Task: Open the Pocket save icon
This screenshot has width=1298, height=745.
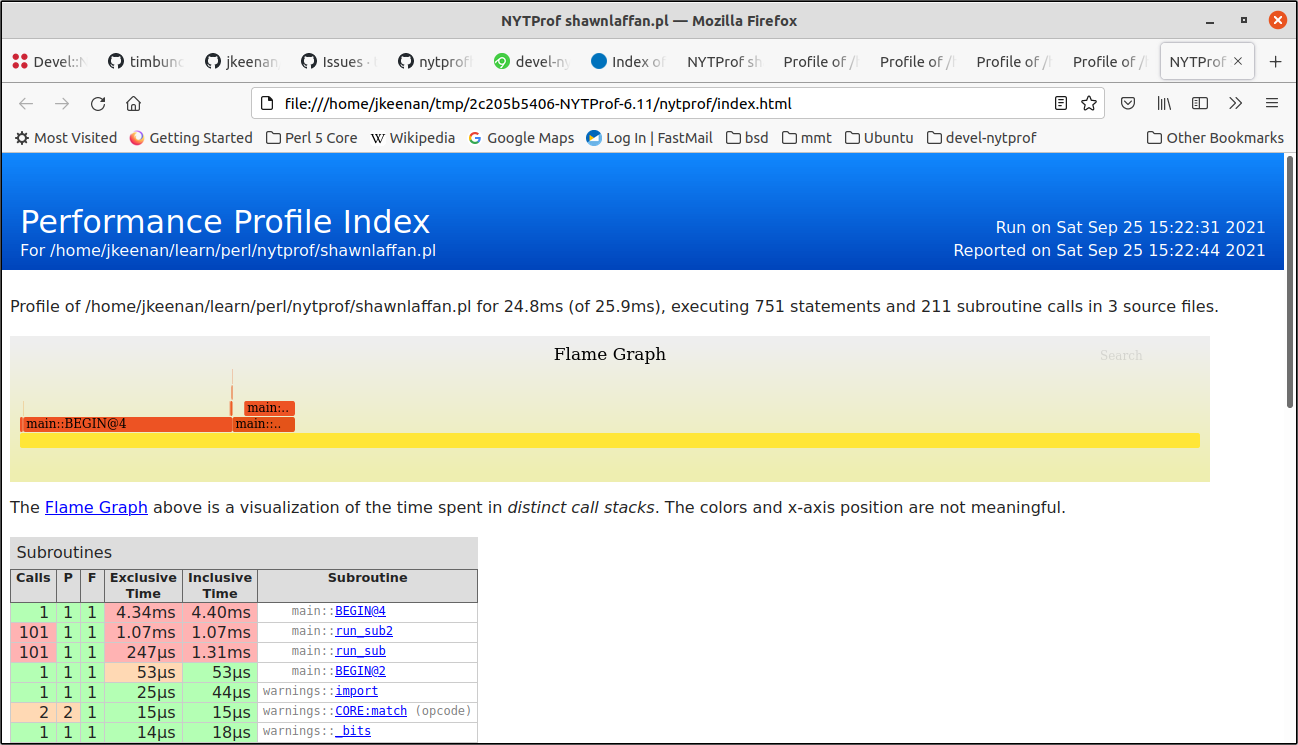Action: [x=1127, y=103]
